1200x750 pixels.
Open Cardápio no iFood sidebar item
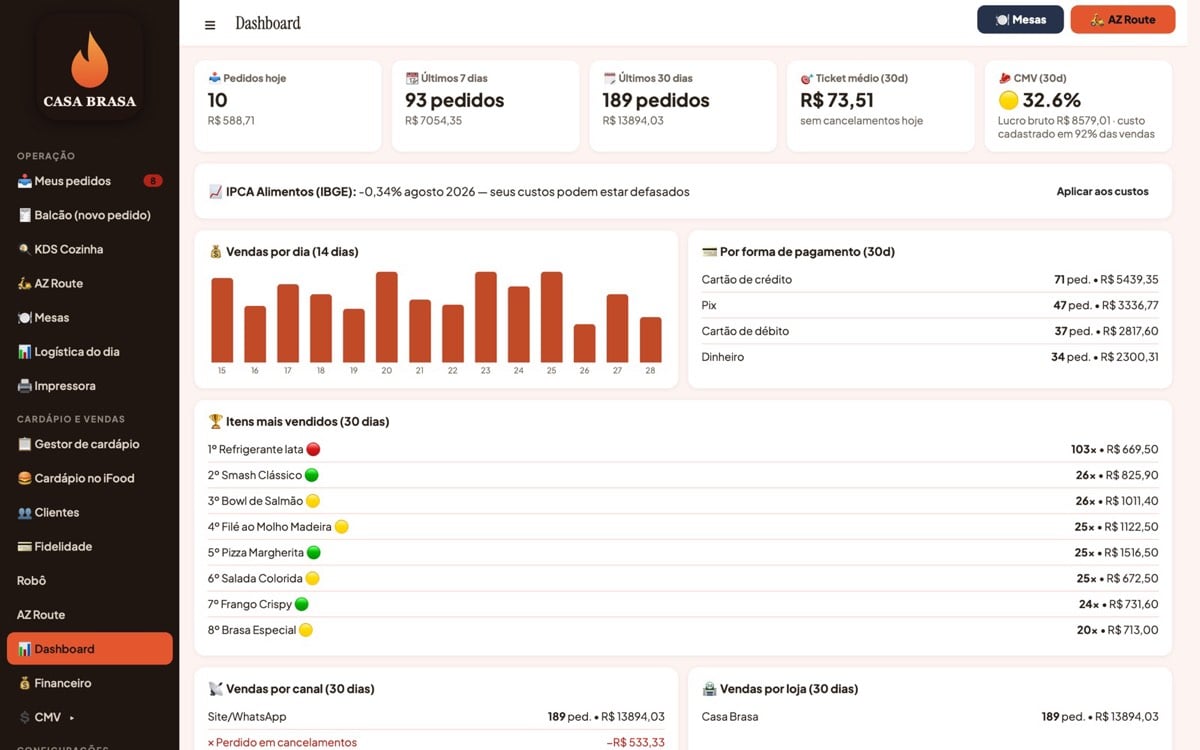[x=90, y=478]
